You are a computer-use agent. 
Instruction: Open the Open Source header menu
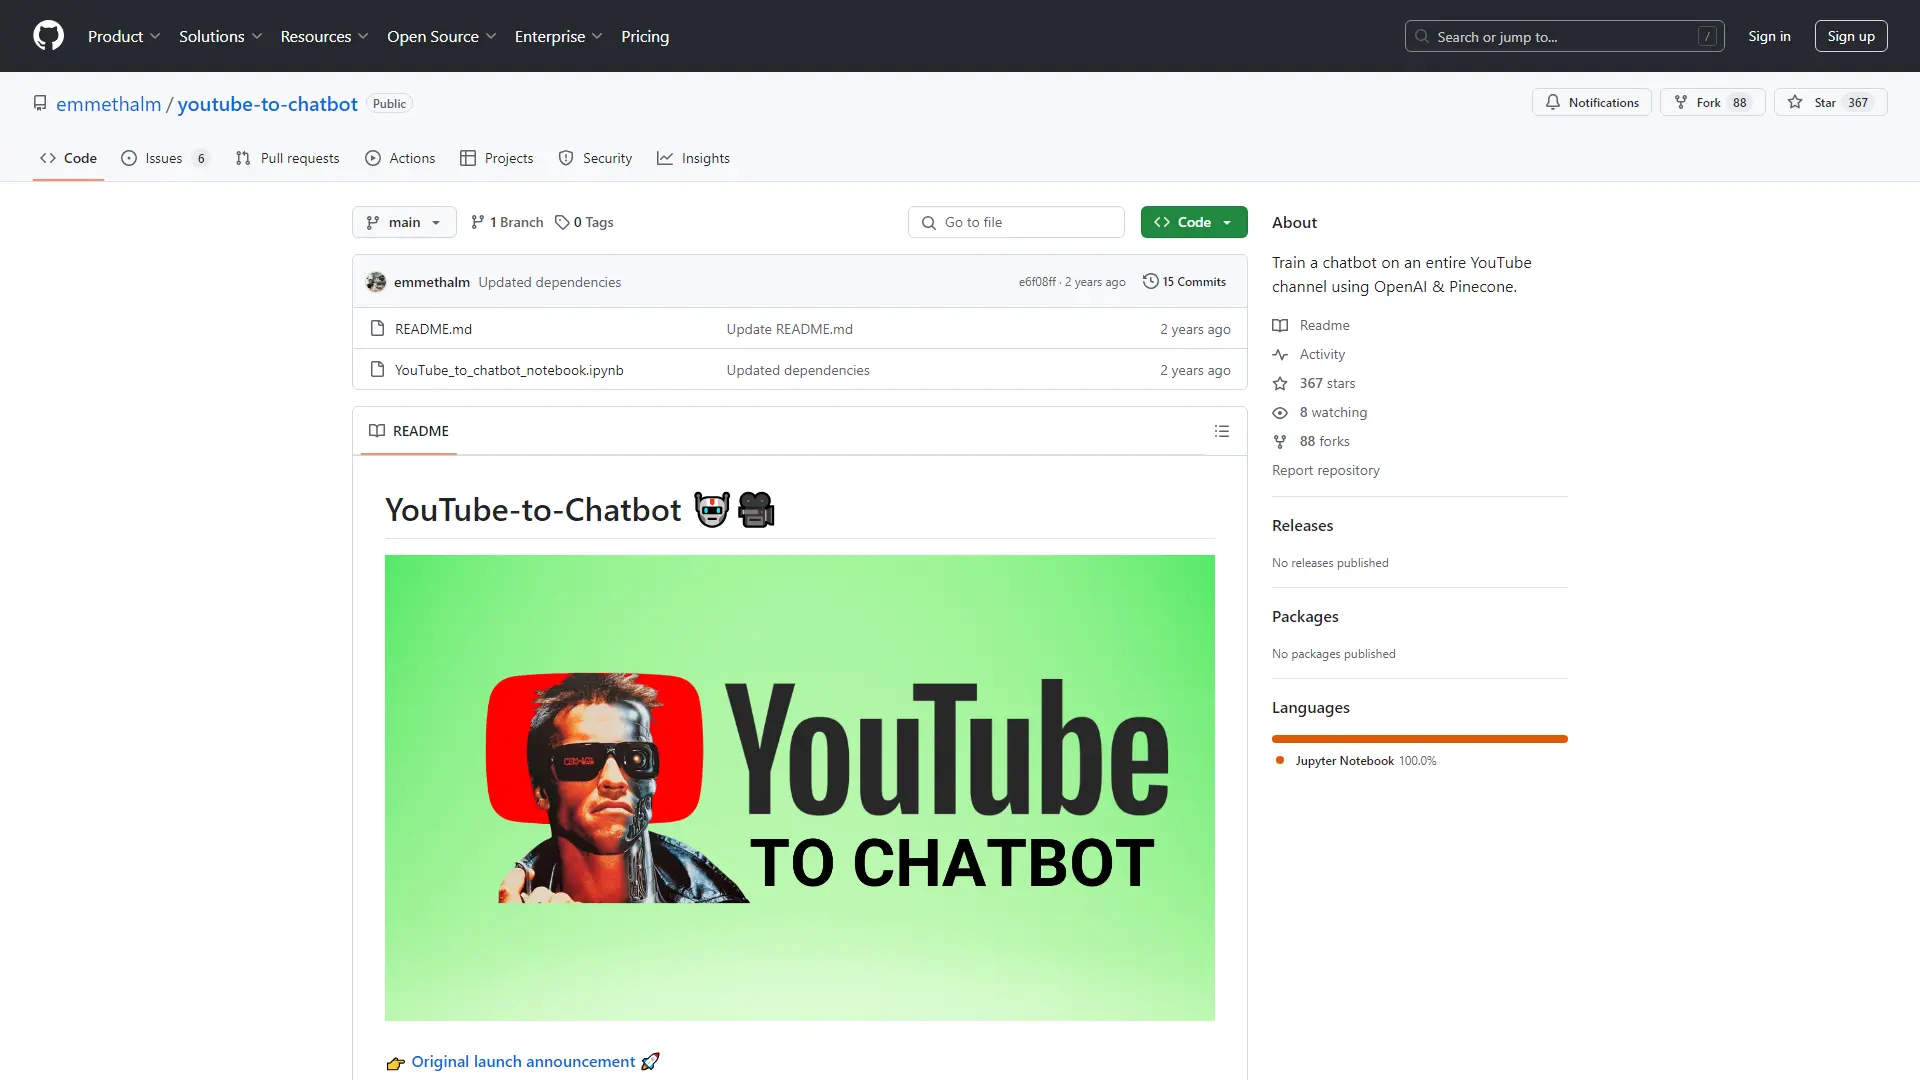tap(441, 36)
